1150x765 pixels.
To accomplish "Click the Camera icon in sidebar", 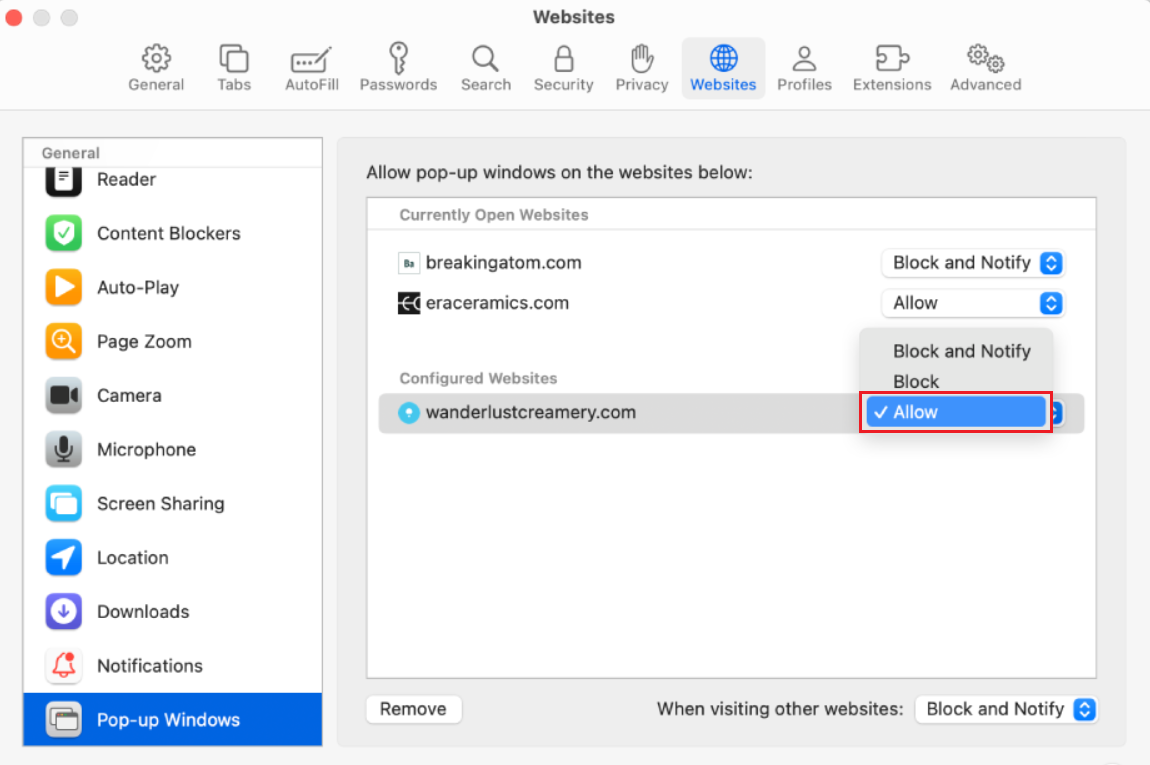I will click(64, 396).
